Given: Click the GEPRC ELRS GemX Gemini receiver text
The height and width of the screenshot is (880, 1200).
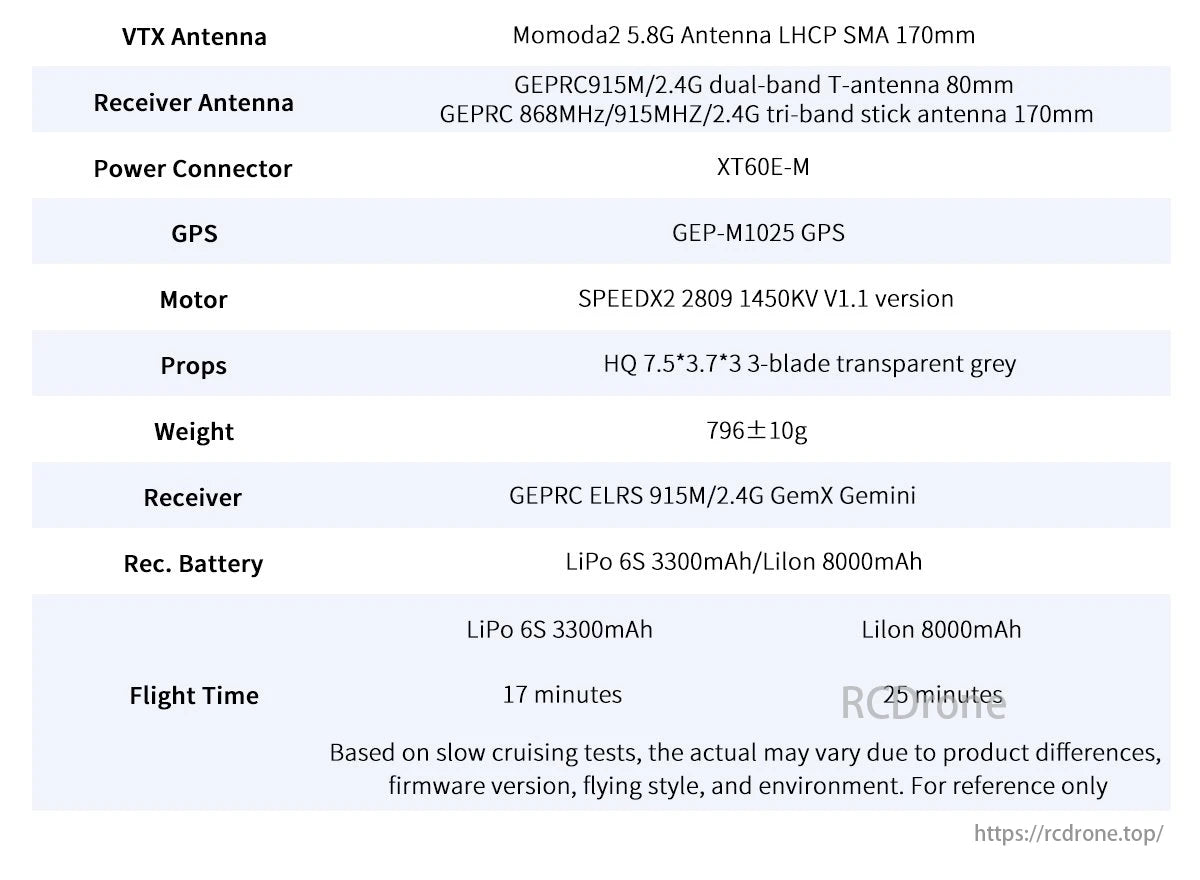Looking at the screenshot, I should tap(712, 495).
